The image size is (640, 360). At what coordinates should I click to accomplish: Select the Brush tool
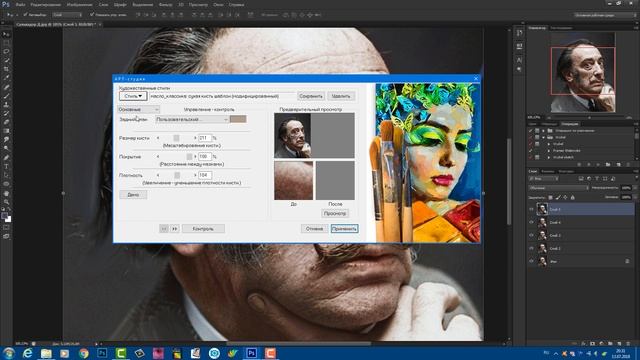[x=6, y=96]
